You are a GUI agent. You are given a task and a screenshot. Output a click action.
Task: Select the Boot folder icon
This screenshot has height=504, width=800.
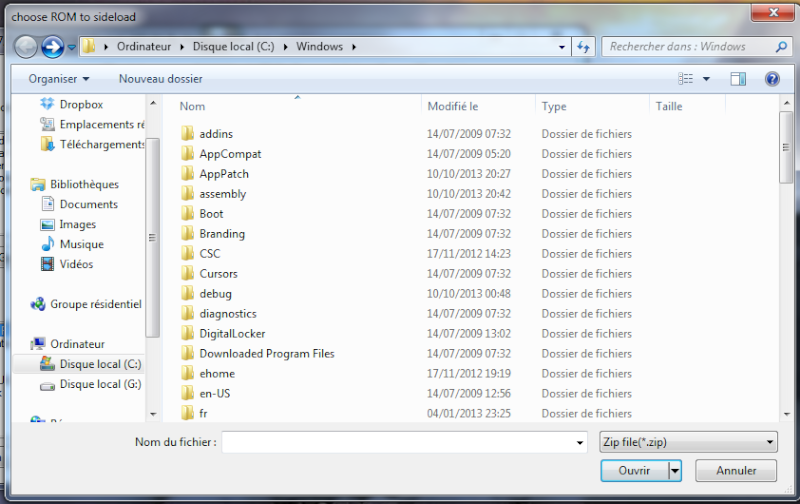click(187, 213)
